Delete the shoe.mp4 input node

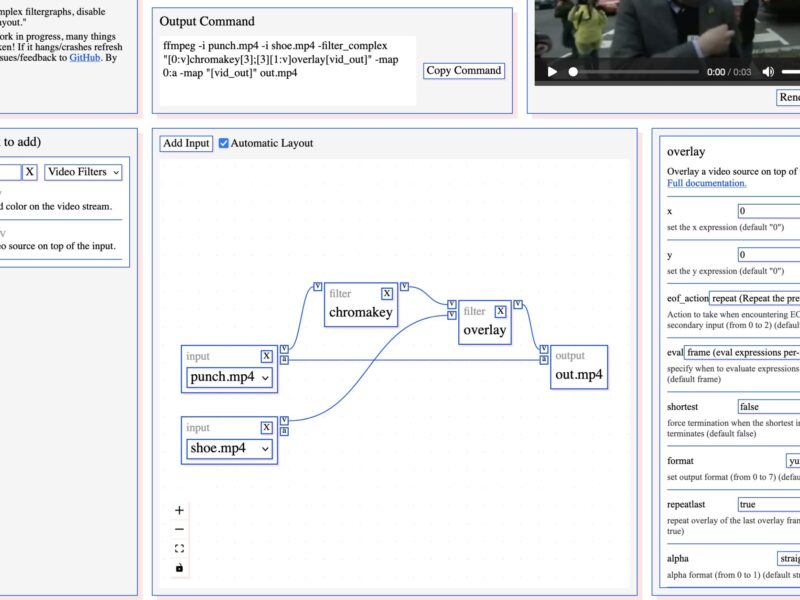(267, 428)
